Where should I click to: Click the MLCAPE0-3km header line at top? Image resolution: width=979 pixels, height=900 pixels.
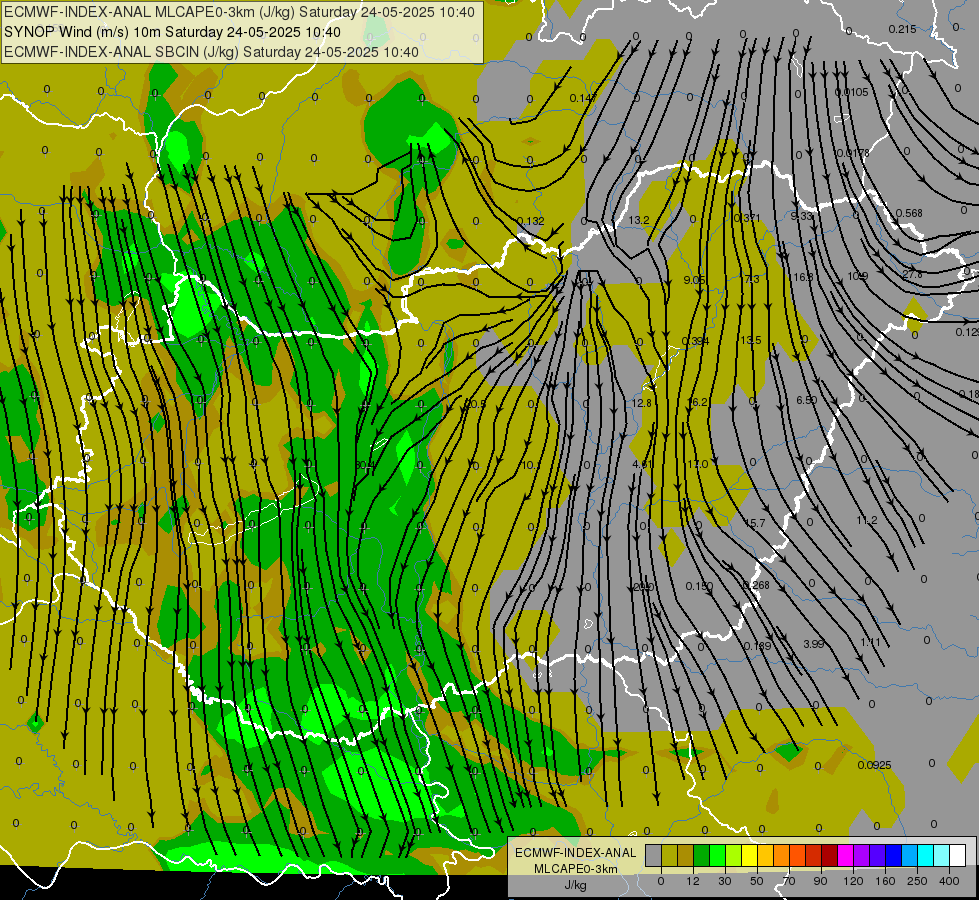(x=239, y=12)
